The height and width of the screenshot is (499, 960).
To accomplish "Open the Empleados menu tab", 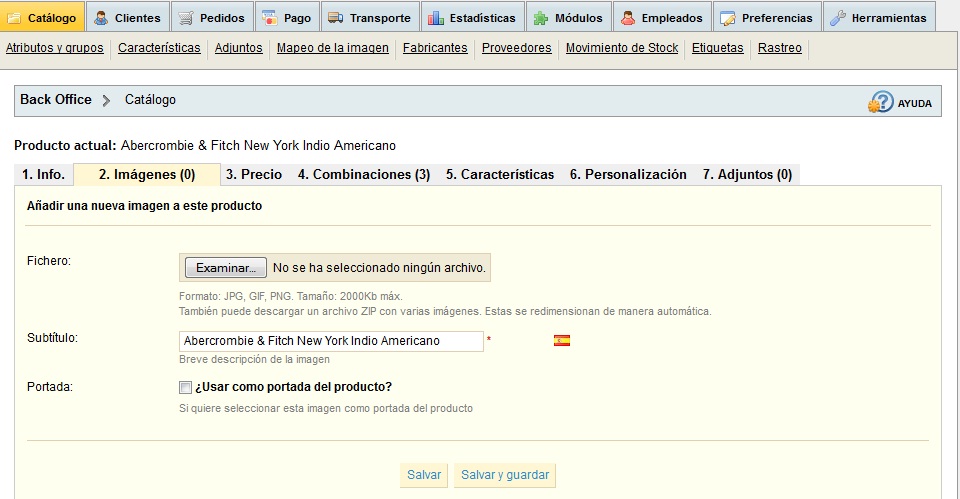I will [x=662, y=17].
